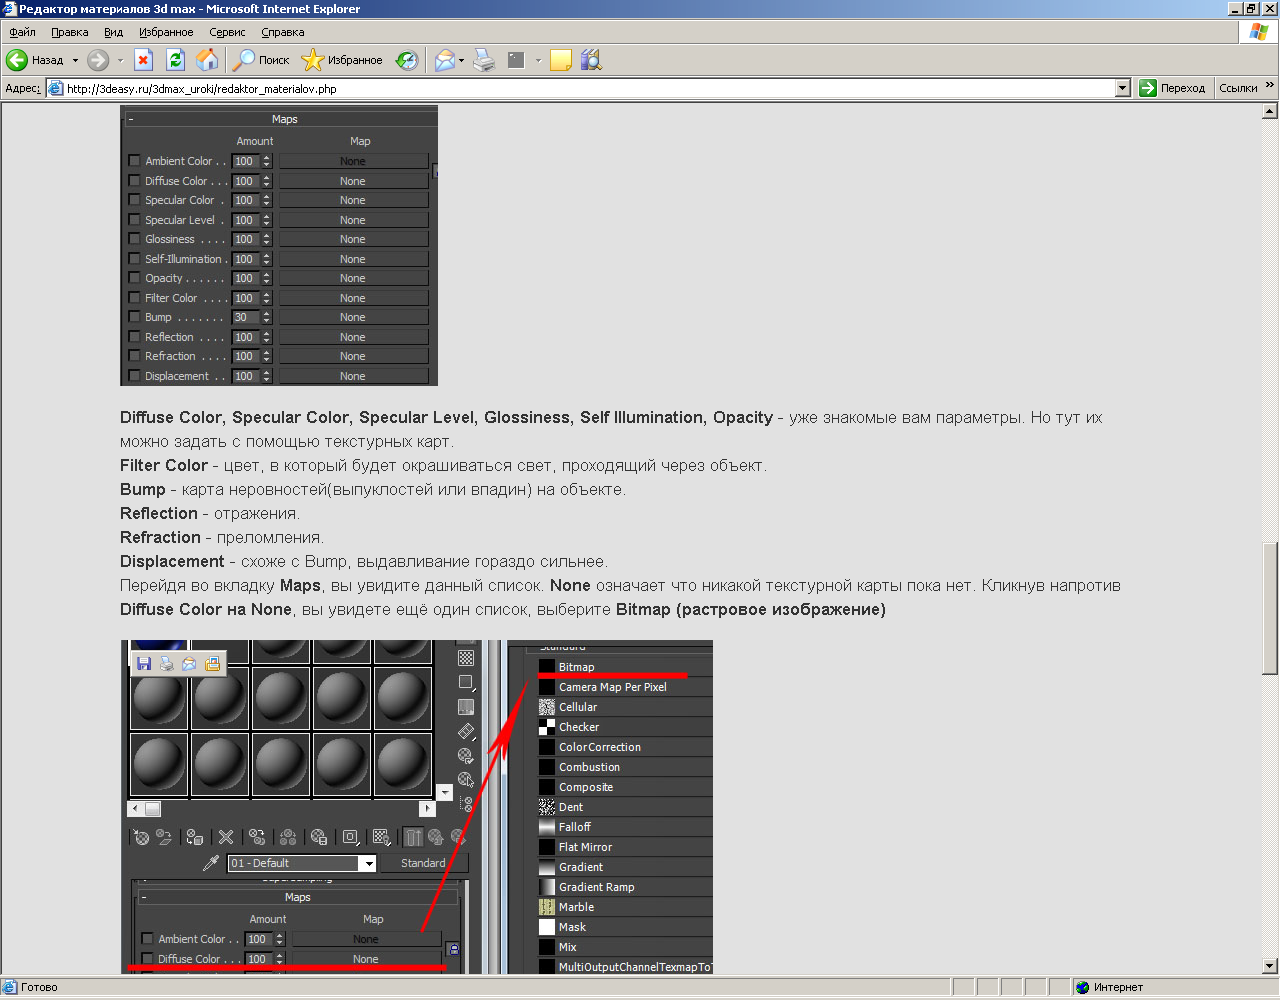Screen dimensions: 1280x1000
Task: Expand the Ссылки links chevron
Action: tap(1270, 87)
